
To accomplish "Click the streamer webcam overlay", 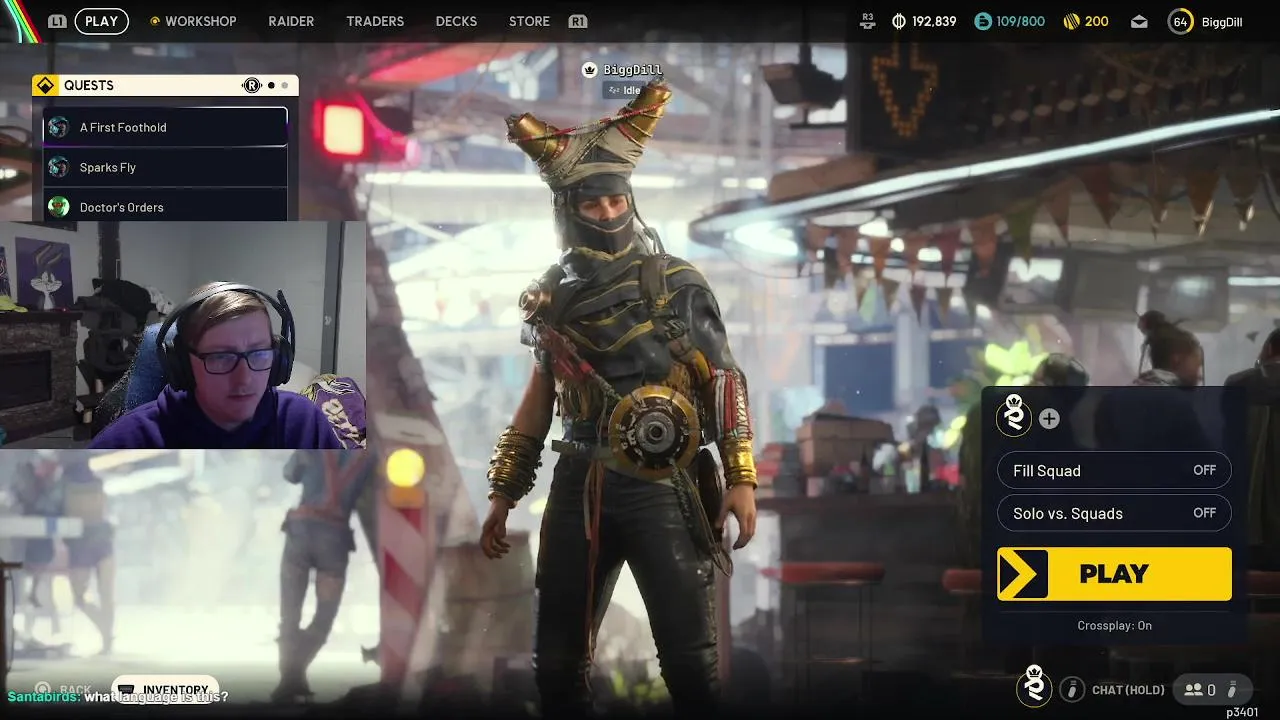I will pyautogui.click(x=182, y=335).
